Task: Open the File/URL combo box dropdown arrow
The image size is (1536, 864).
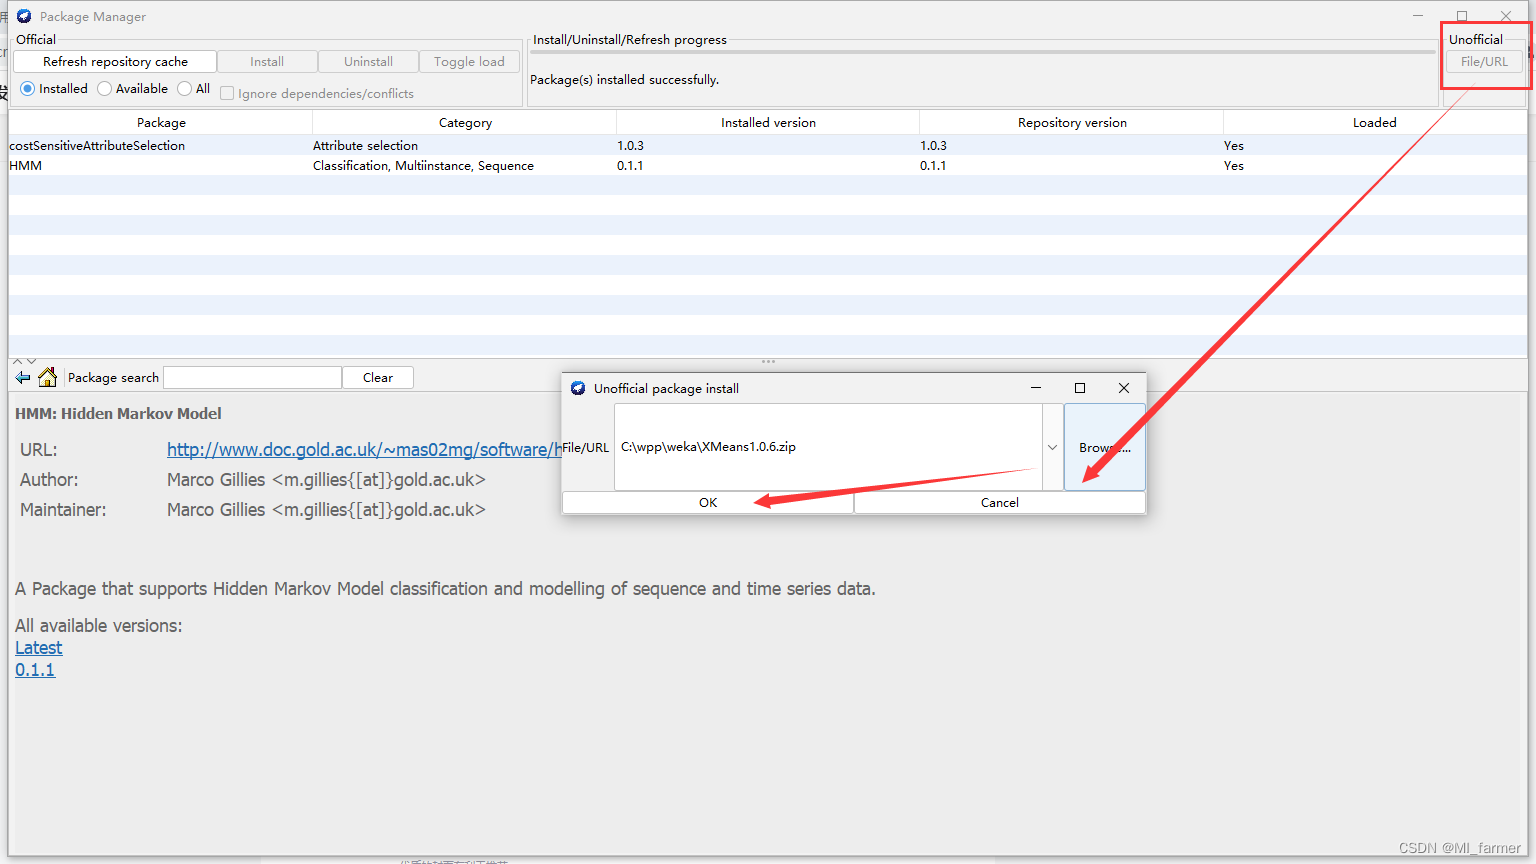Action: [x=1052, y=447]
